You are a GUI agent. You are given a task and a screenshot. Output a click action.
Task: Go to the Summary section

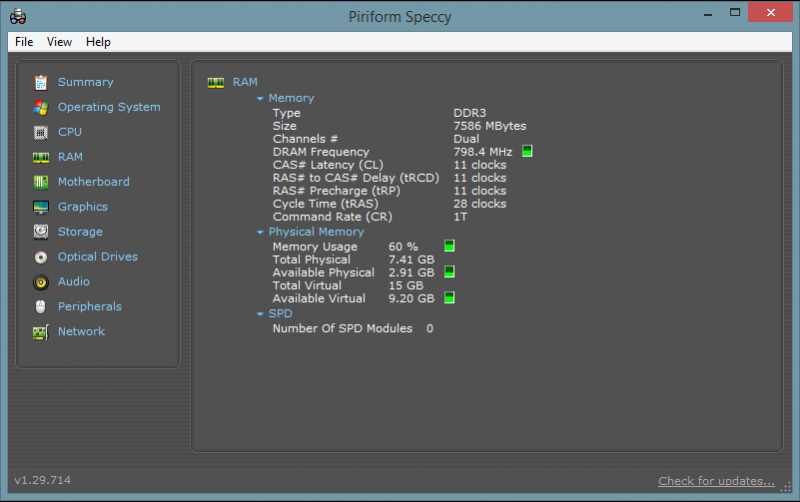click(x=86, y=82)
